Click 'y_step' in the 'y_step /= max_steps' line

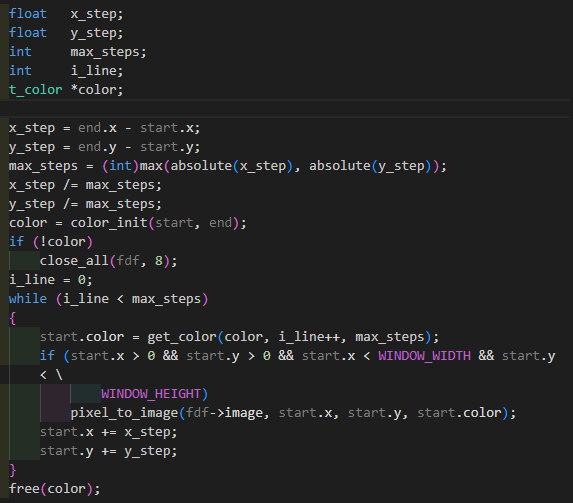[32, 204]
